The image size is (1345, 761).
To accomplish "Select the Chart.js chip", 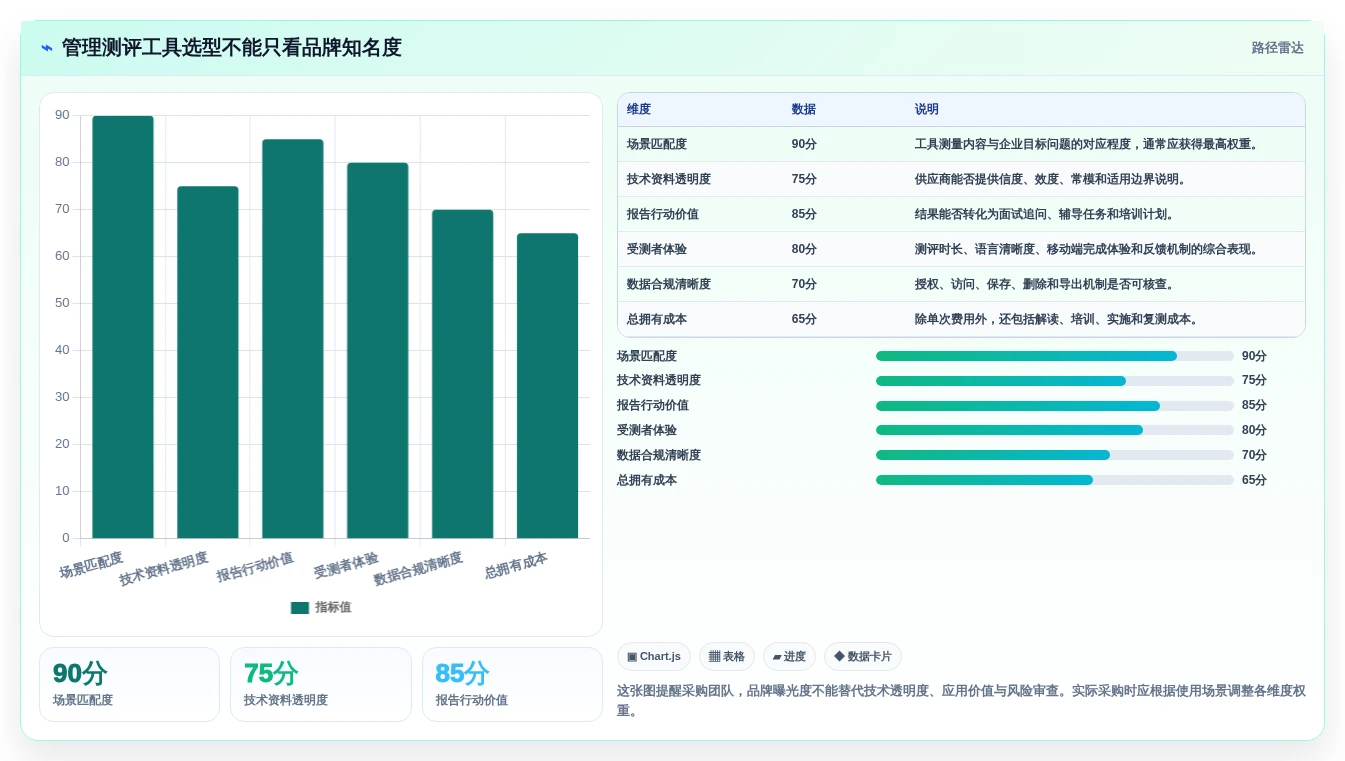I will coord(654,657).
